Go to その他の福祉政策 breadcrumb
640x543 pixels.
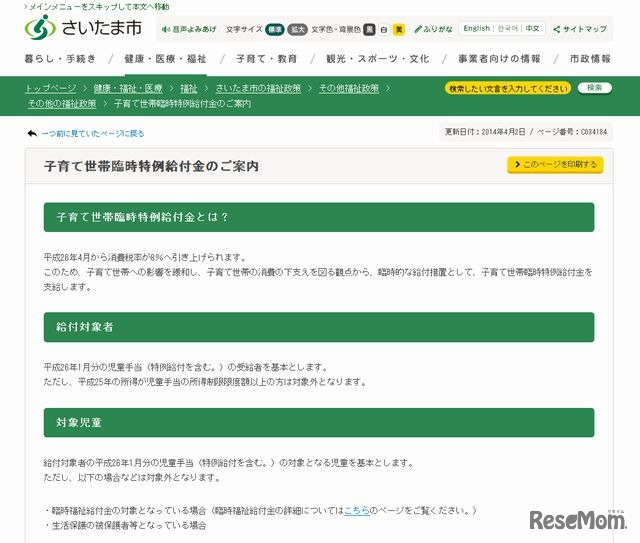pyautogui.click(x=62, y=104)
